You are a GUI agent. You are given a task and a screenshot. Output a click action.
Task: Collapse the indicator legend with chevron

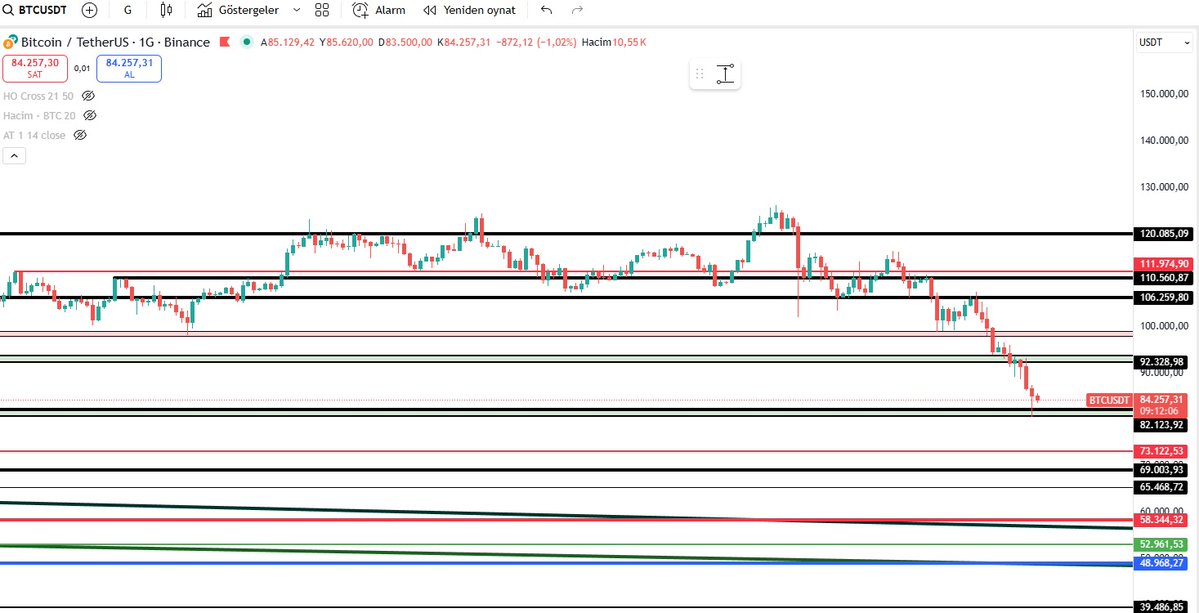[13, 155]
